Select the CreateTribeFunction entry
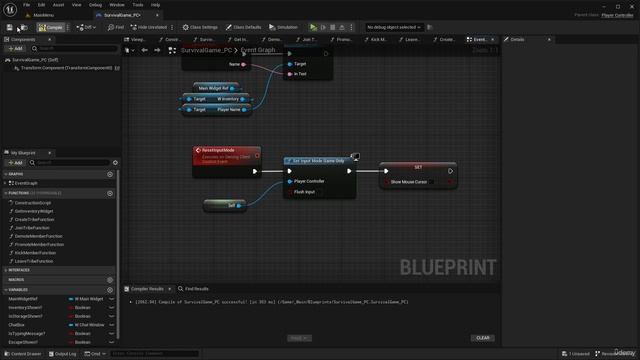Viewport: 640px width, 360px height. point(34,220)
